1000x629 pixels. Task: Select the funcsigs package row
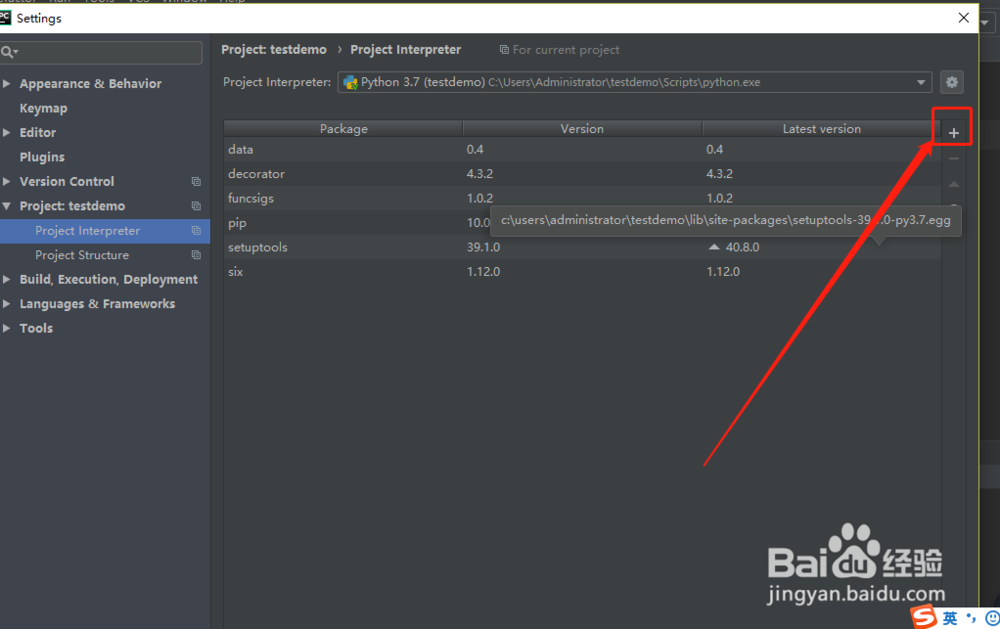[x=582, y=198]
